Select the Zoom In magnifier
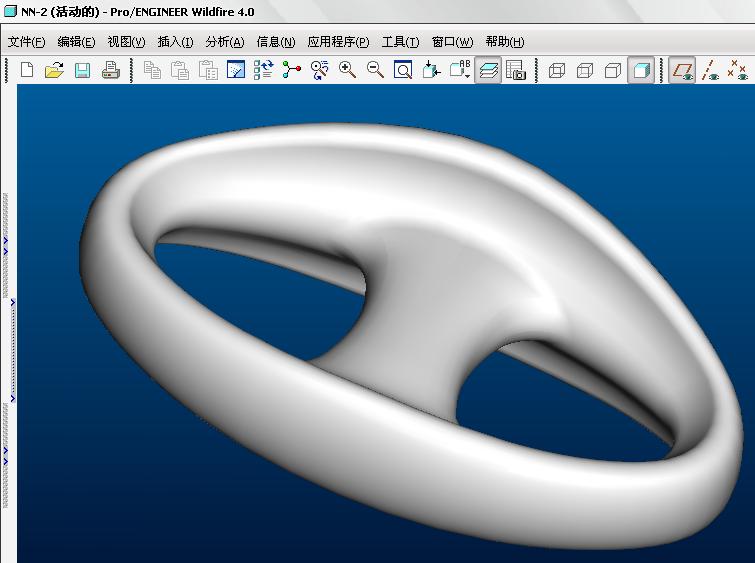 (347, 70)
